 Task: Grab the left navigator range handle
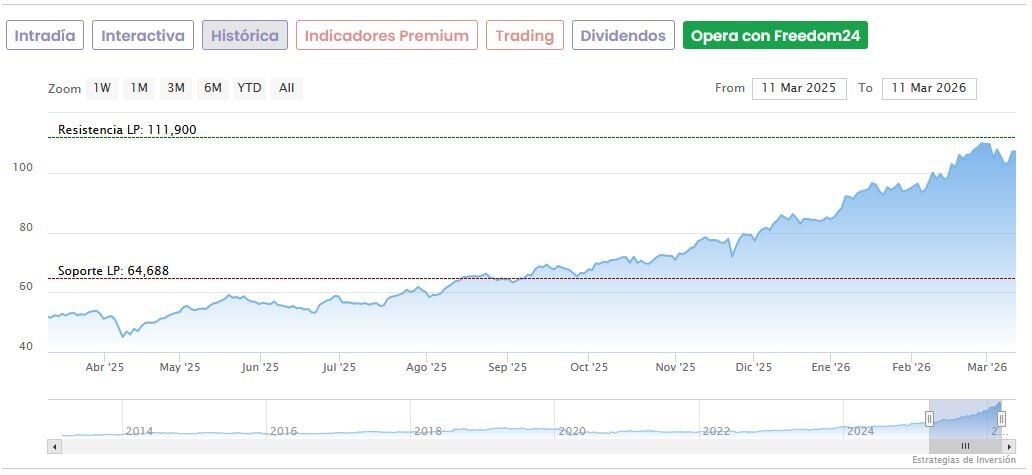930,418
